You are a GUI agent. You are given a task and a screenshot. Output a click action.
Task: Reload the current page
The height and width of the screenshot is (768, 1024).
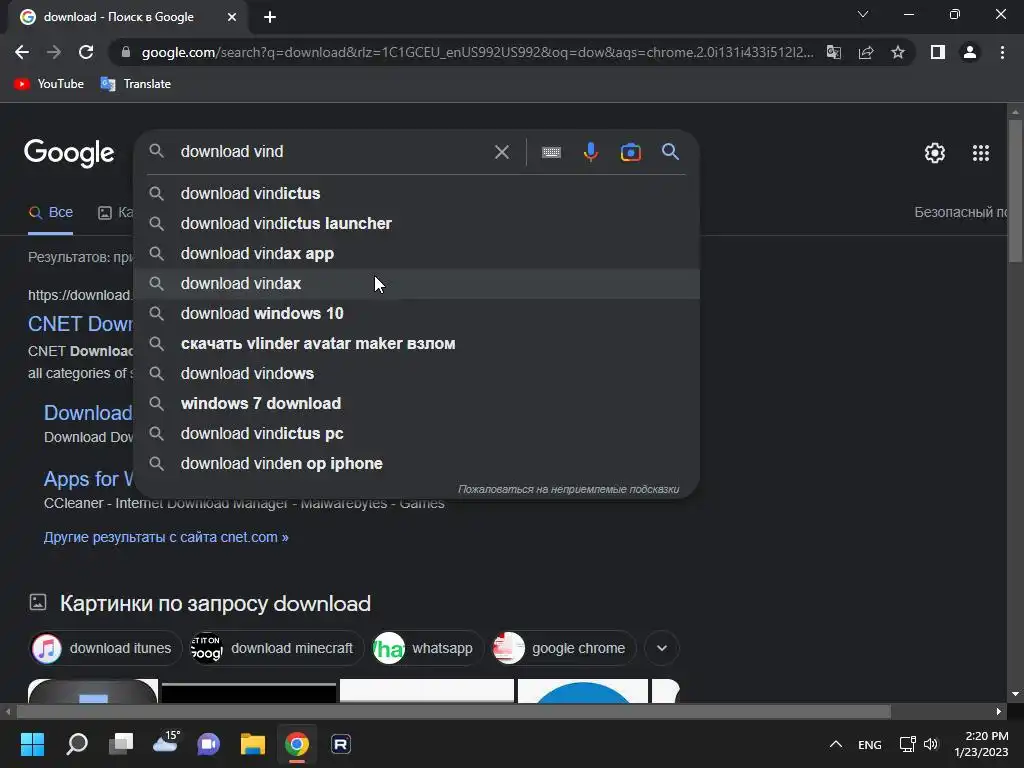(x=86, y=52)
